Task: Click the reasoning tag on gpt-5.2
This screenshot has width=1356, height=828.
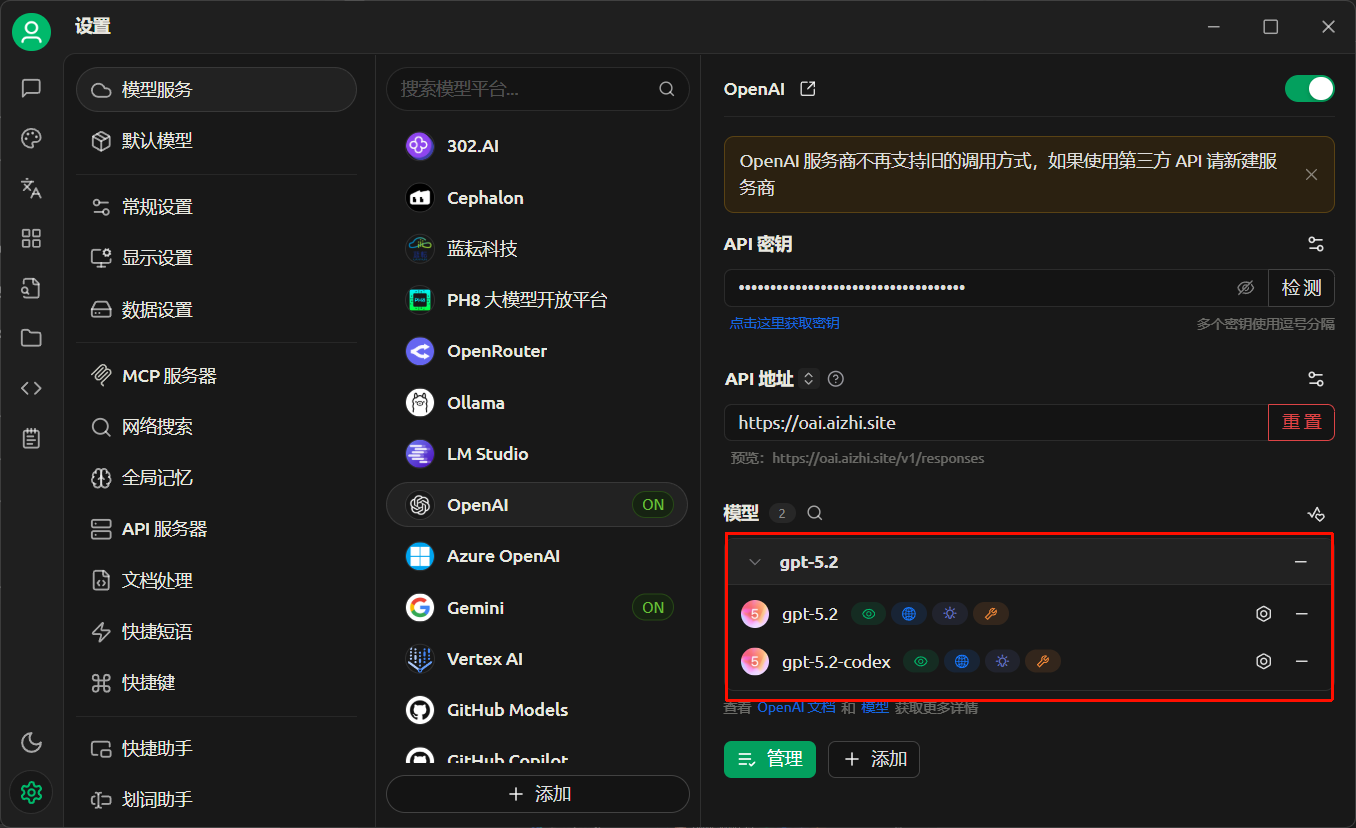Action: 950,614
